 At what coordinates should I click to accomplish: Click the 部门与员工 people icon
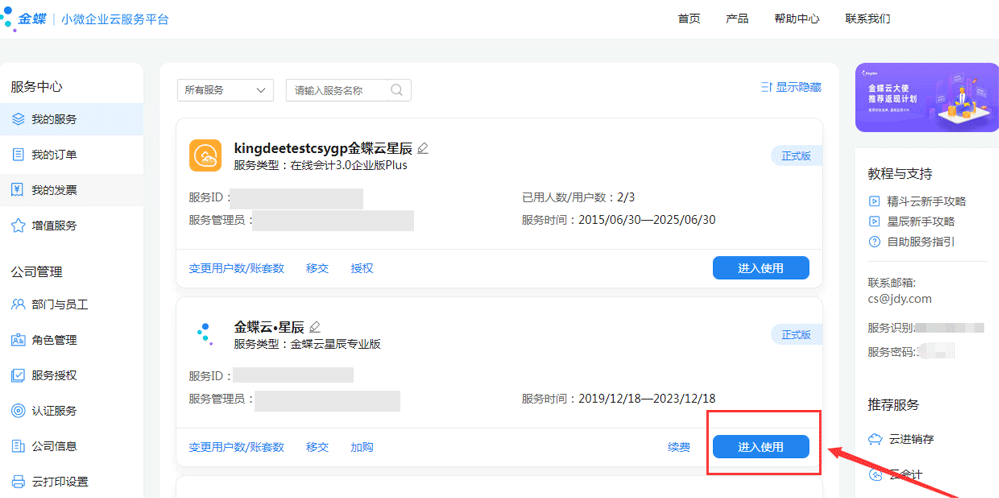pyautogui.click(x=18, y=304)
